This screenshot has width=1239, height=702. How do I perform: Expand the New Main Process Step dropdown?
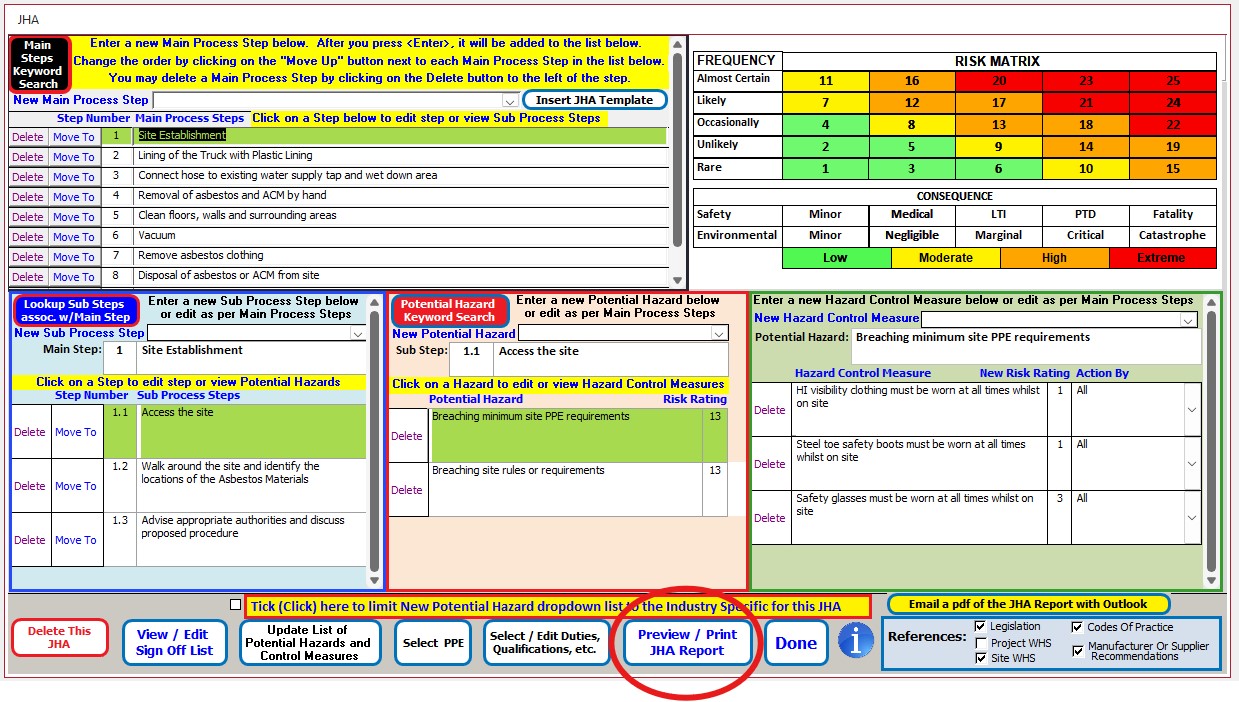510,101
